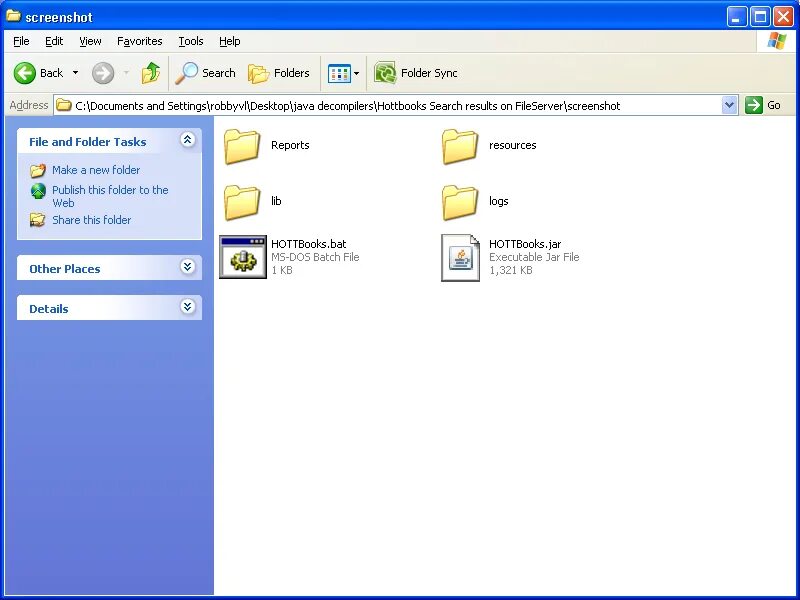
Task: Toggle the Folders tree pane
Action: click(279, 73)
